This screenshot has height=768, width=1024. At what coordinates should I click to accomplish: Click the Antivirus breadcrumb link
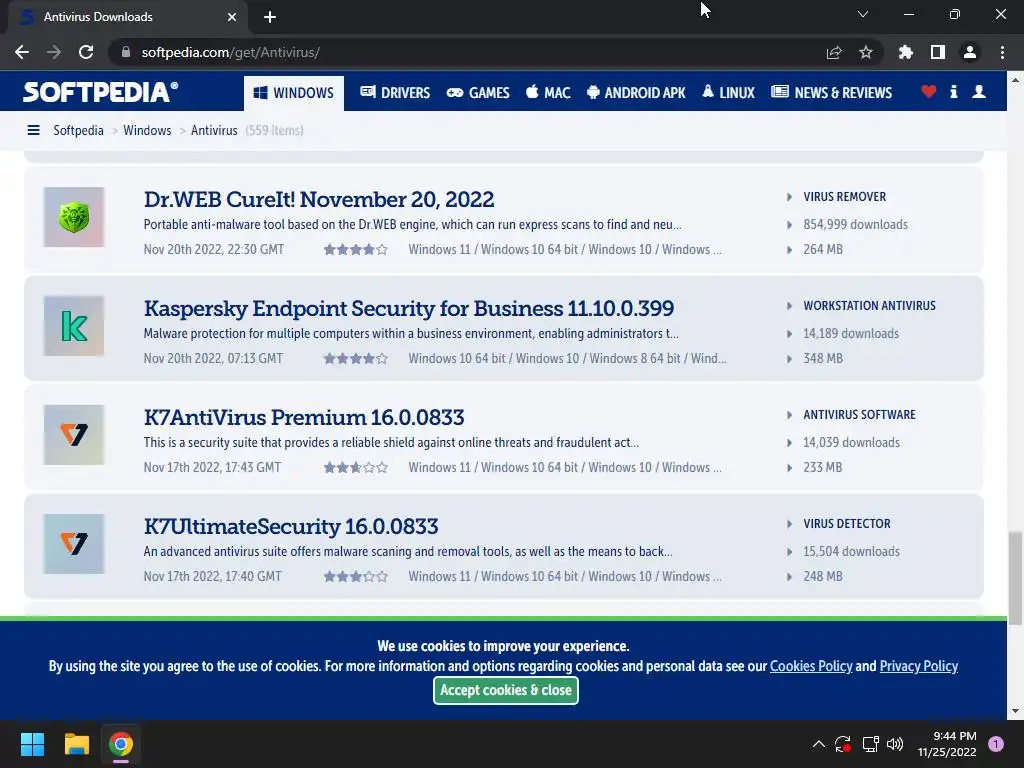[214, 130]
